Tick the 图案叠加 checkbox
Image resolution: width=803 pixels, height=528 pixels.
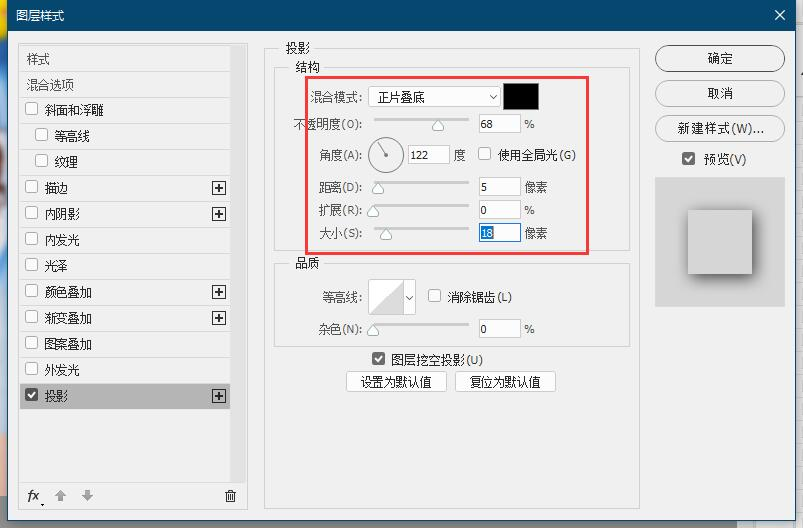pyautogui.click(x=32, y=343)
